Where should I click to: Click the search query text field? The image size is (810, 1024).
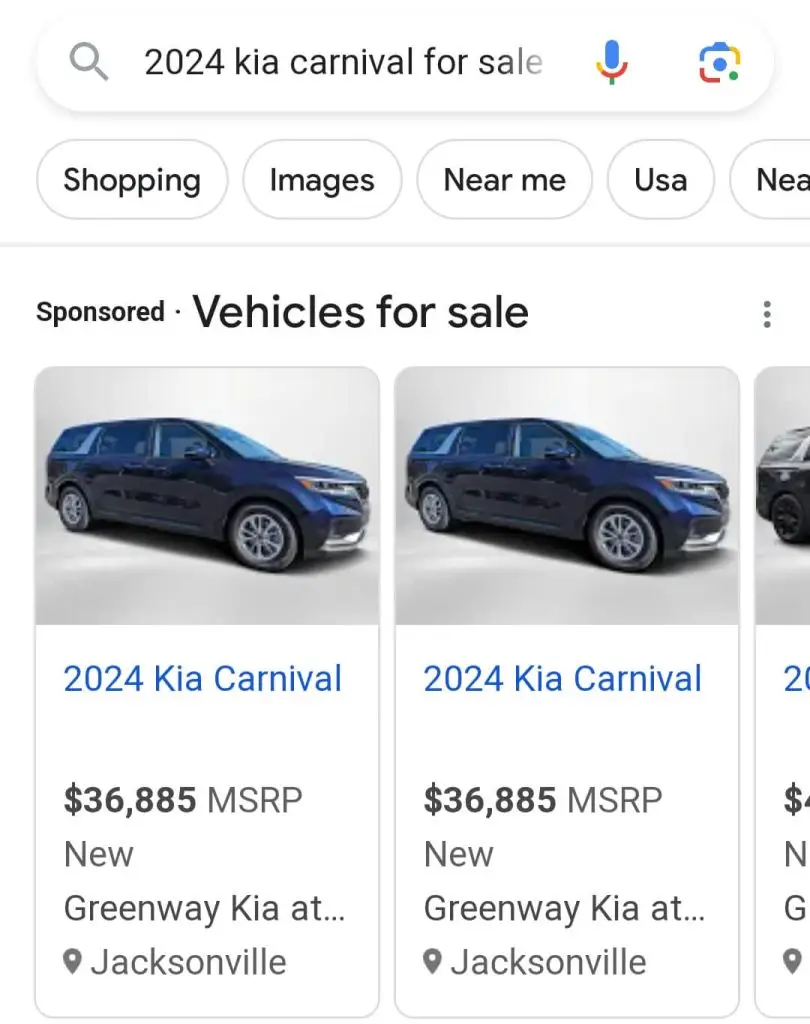pyautogui.click(x=343, y=63)
